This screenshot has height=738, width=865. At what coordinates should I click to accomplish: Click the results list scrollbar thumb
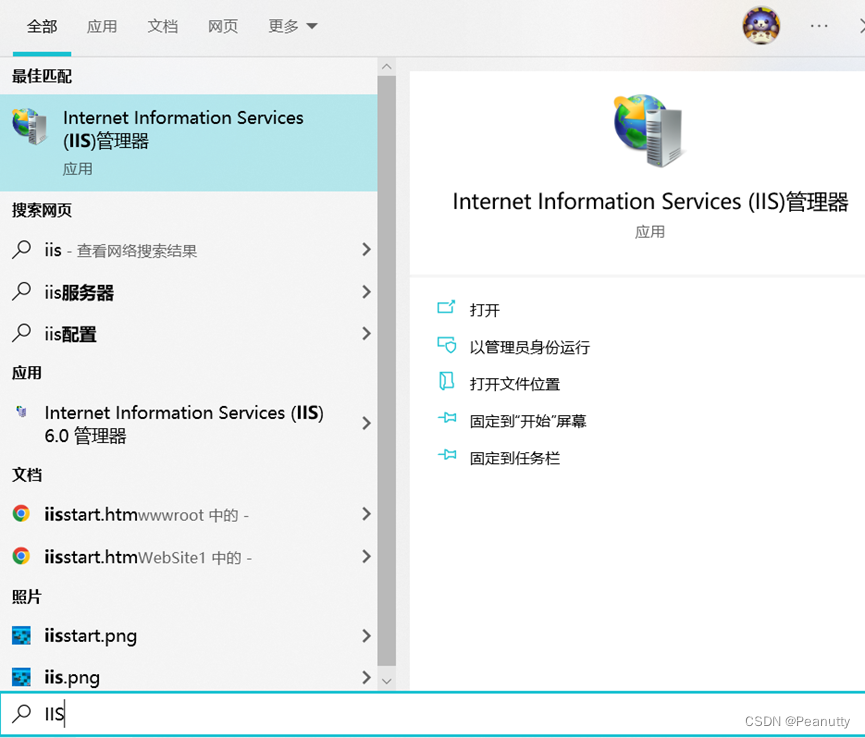tap(387, 371)
